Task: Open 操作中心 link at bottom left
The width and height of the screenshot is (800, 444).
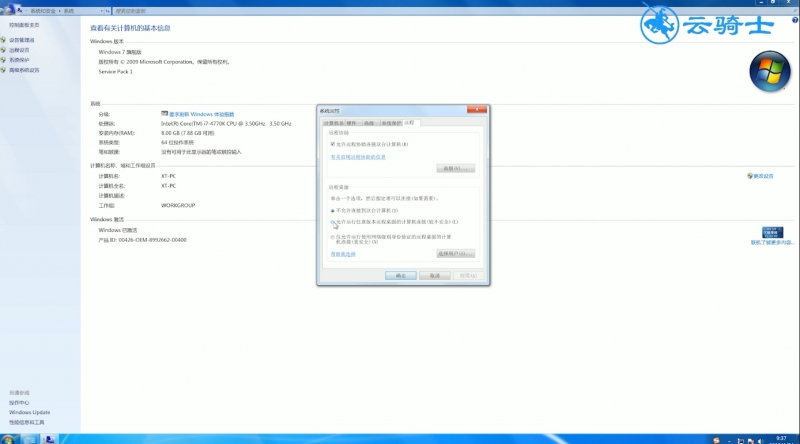Action: point(19,403)
